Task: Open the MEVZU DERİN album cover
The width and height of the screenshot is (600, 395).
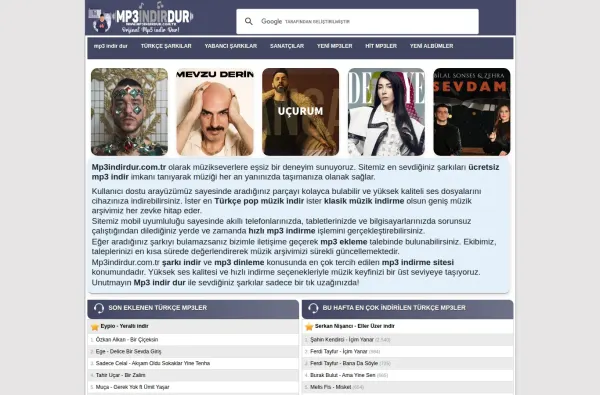Action: pyautogui.click(x=215, y=112)
